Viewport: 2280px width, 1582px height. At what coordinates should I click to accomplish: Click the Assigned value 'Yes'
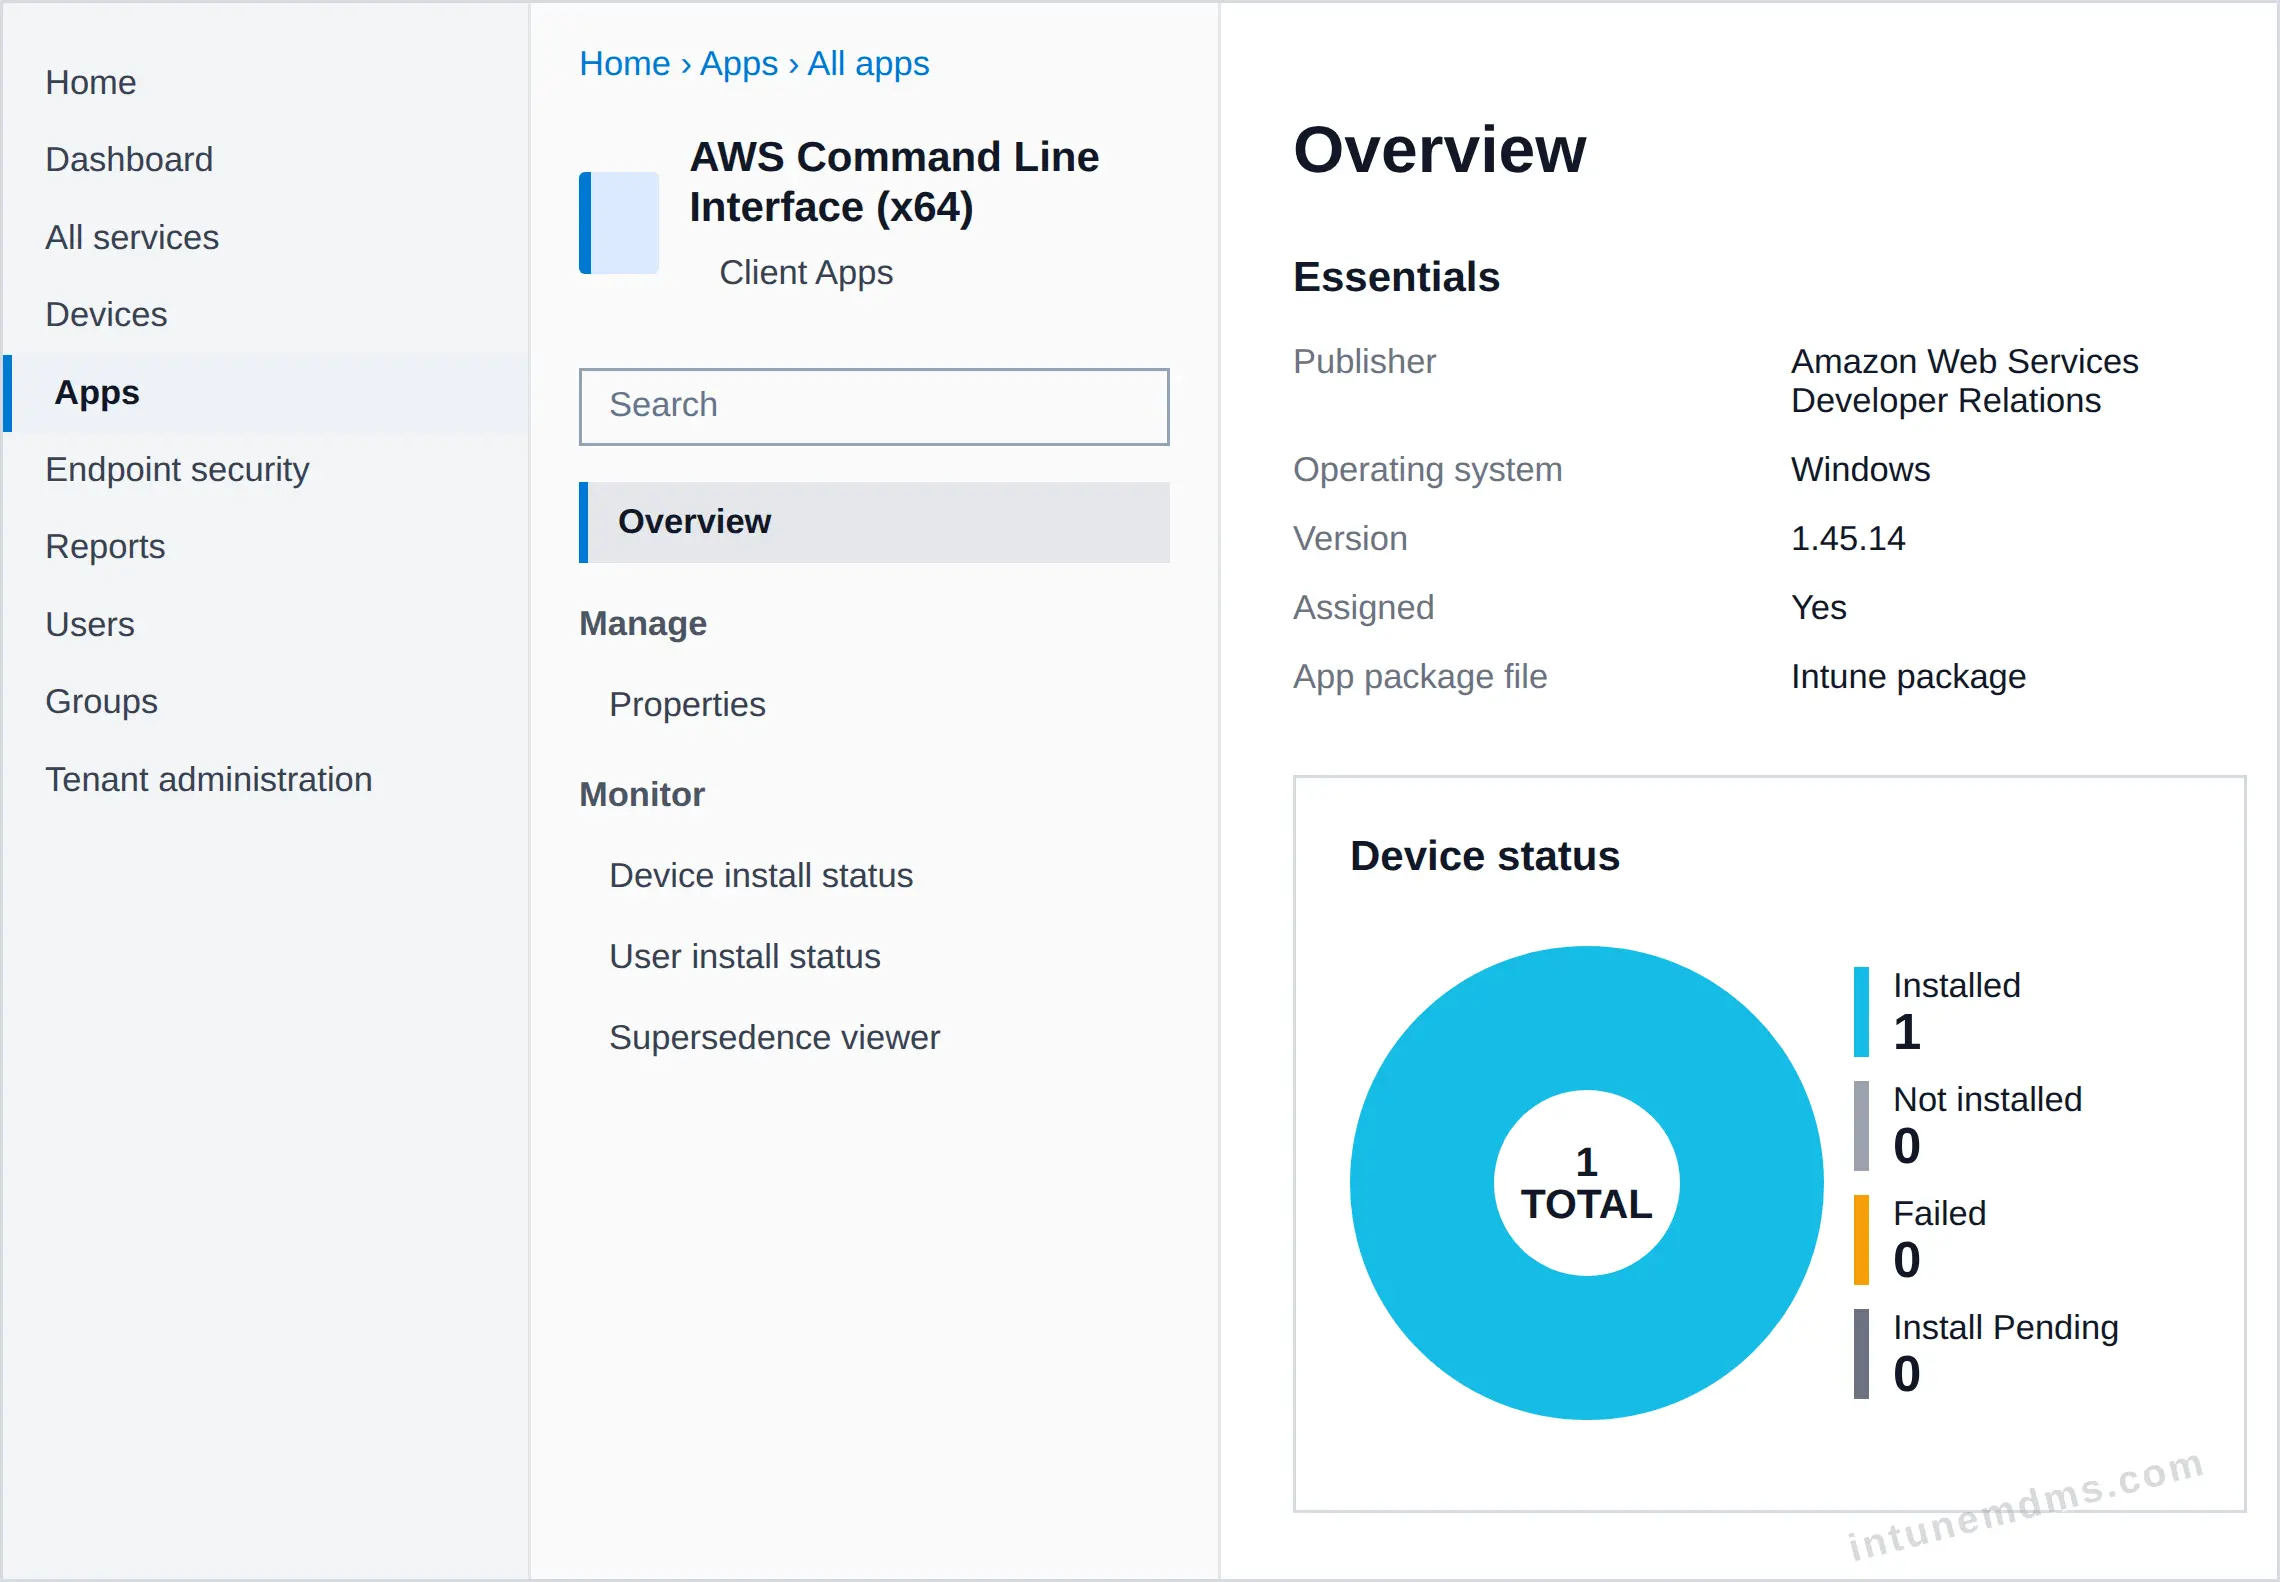click(x=1818, y=607)
